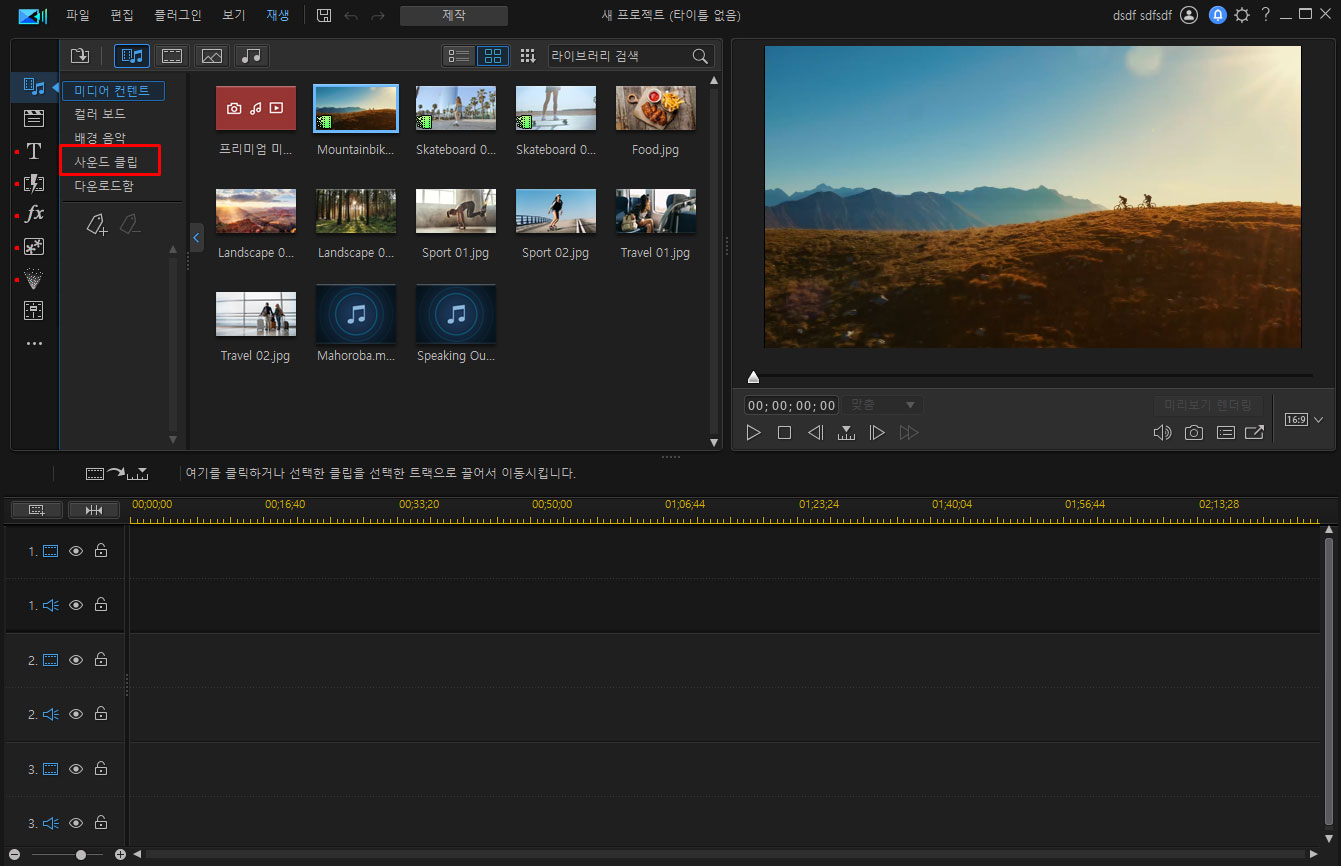The height and width of the screenshot is (866, 1341).
Task: Toggle the eye on audio track 3
Action: (x=76, y=823)
